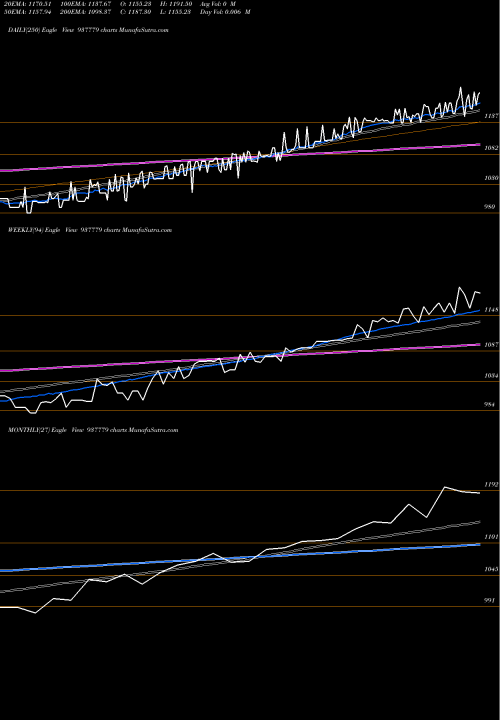Click the 1082 axis label on daily chart

[x=491, y=148]
